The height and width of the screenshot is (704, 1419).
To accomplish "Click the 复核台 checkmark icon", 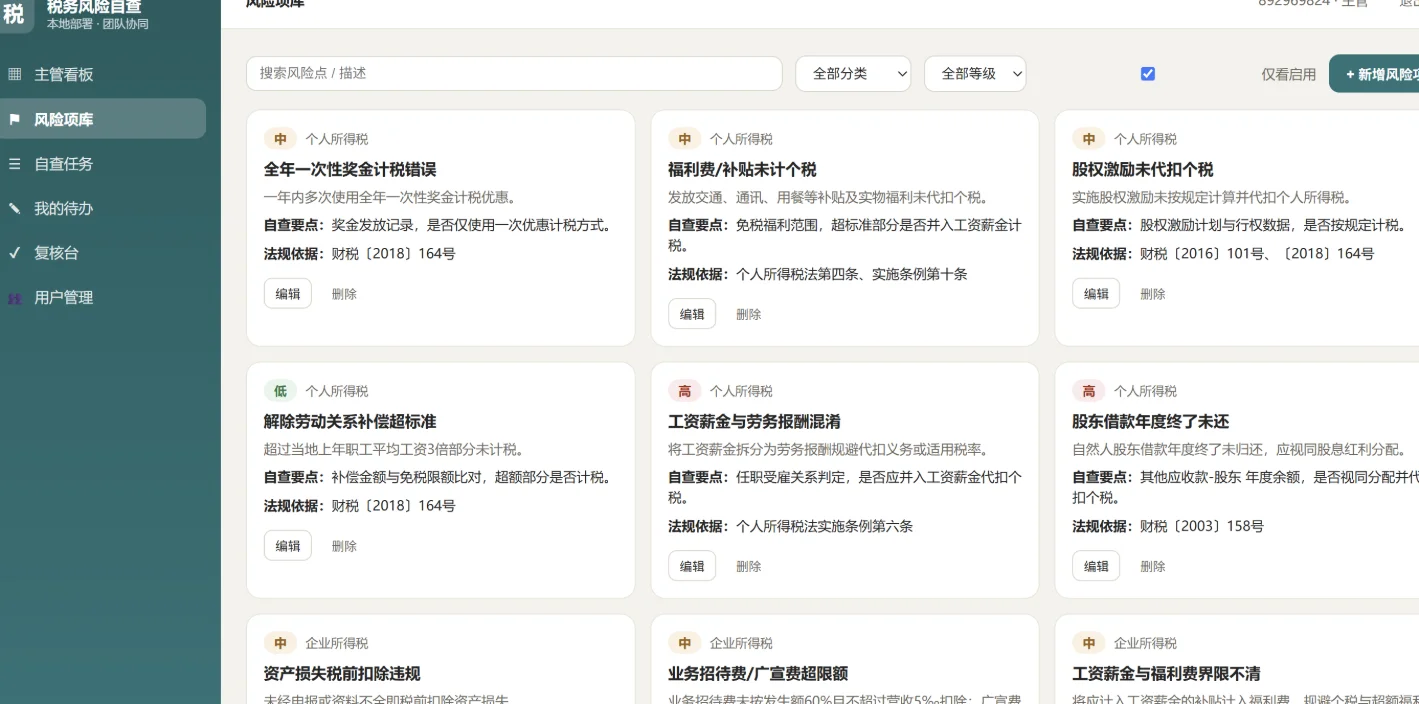I will click(x=14, y=253).
